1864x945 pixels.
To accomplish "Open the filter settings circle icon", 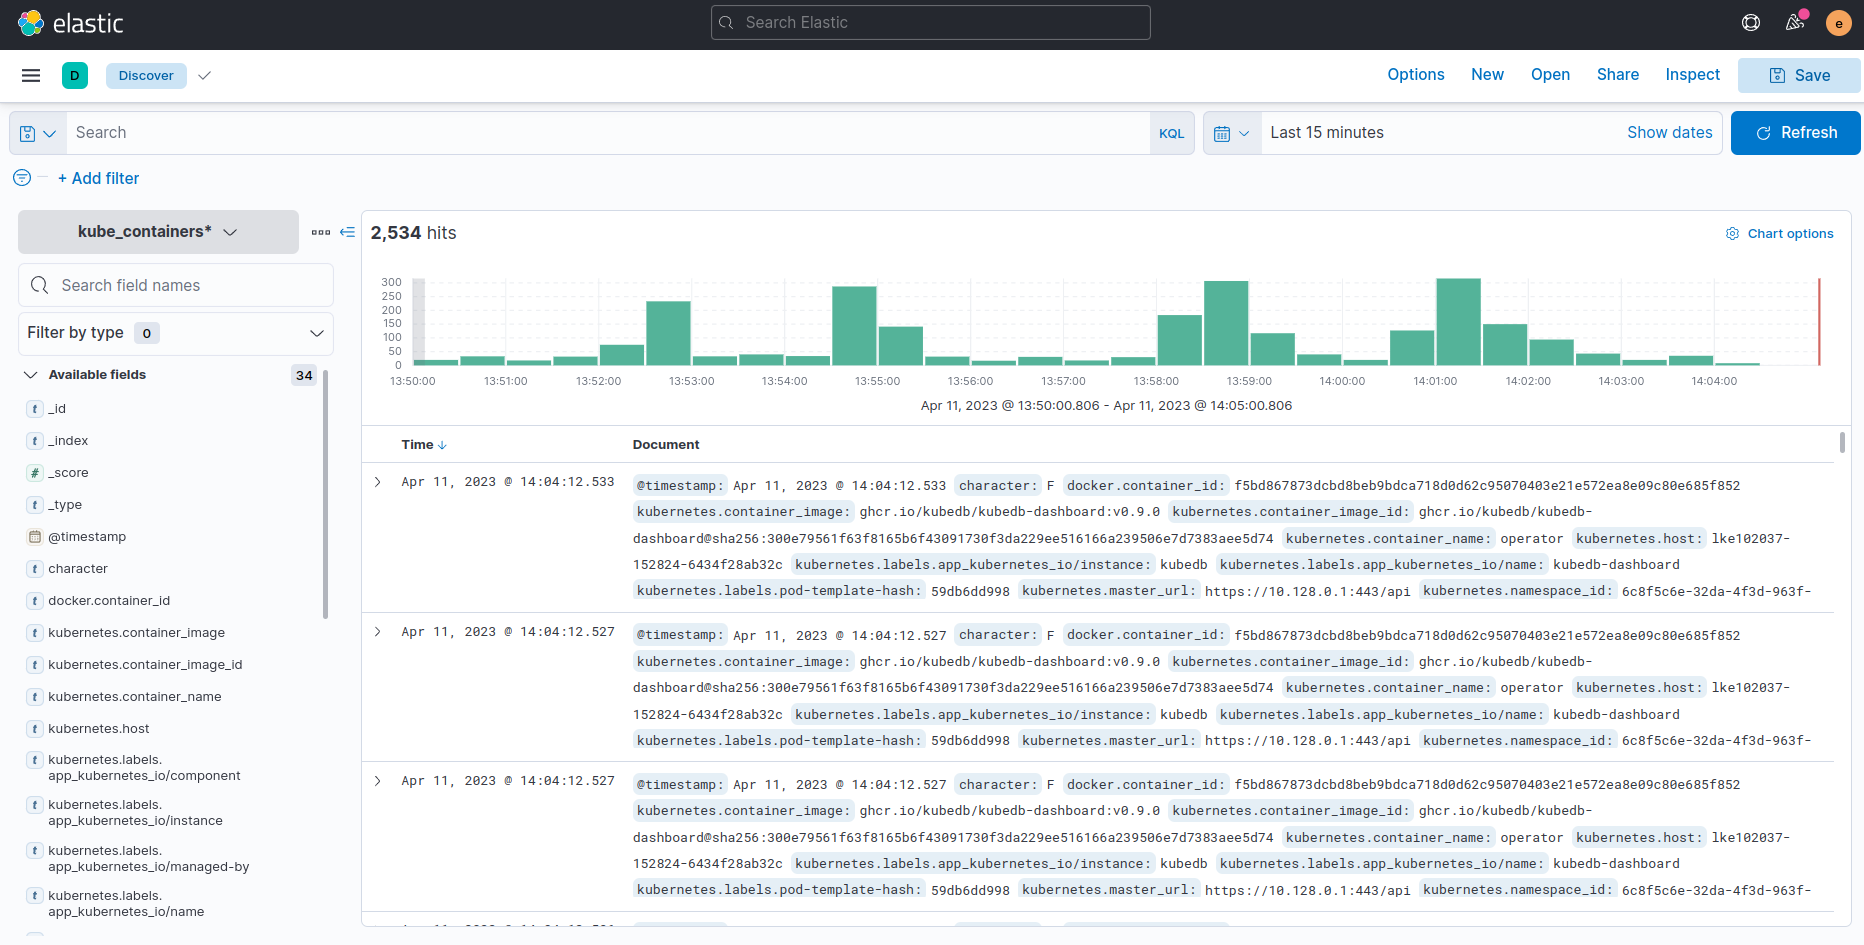I will click(21, 177).
